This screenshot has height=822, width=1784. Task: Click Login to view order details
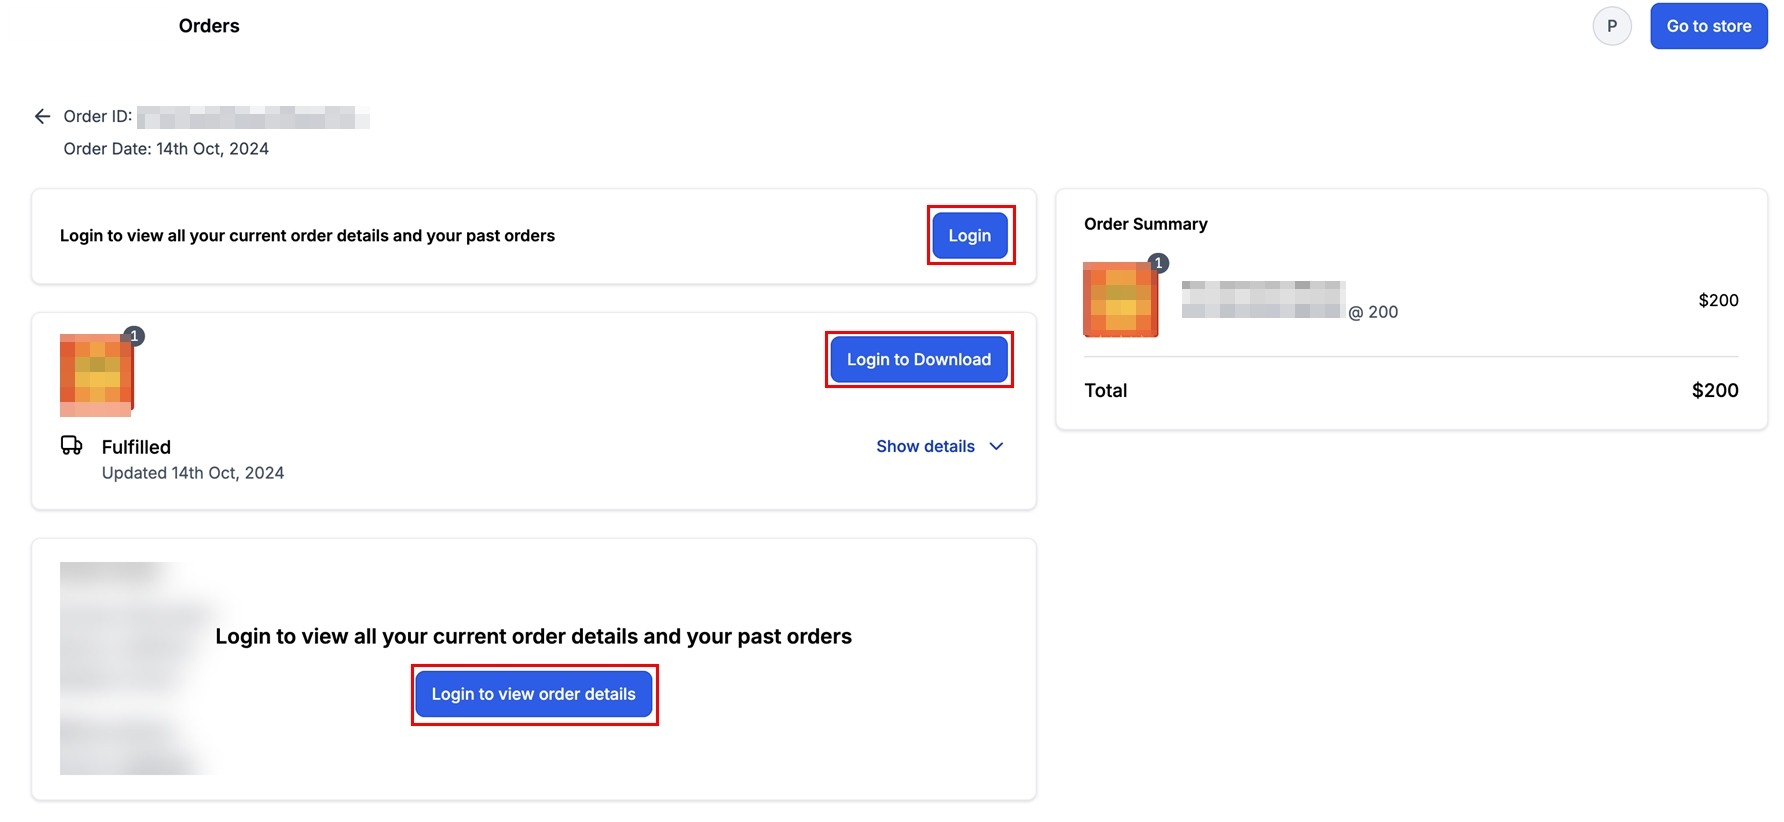tap(533, 694)
